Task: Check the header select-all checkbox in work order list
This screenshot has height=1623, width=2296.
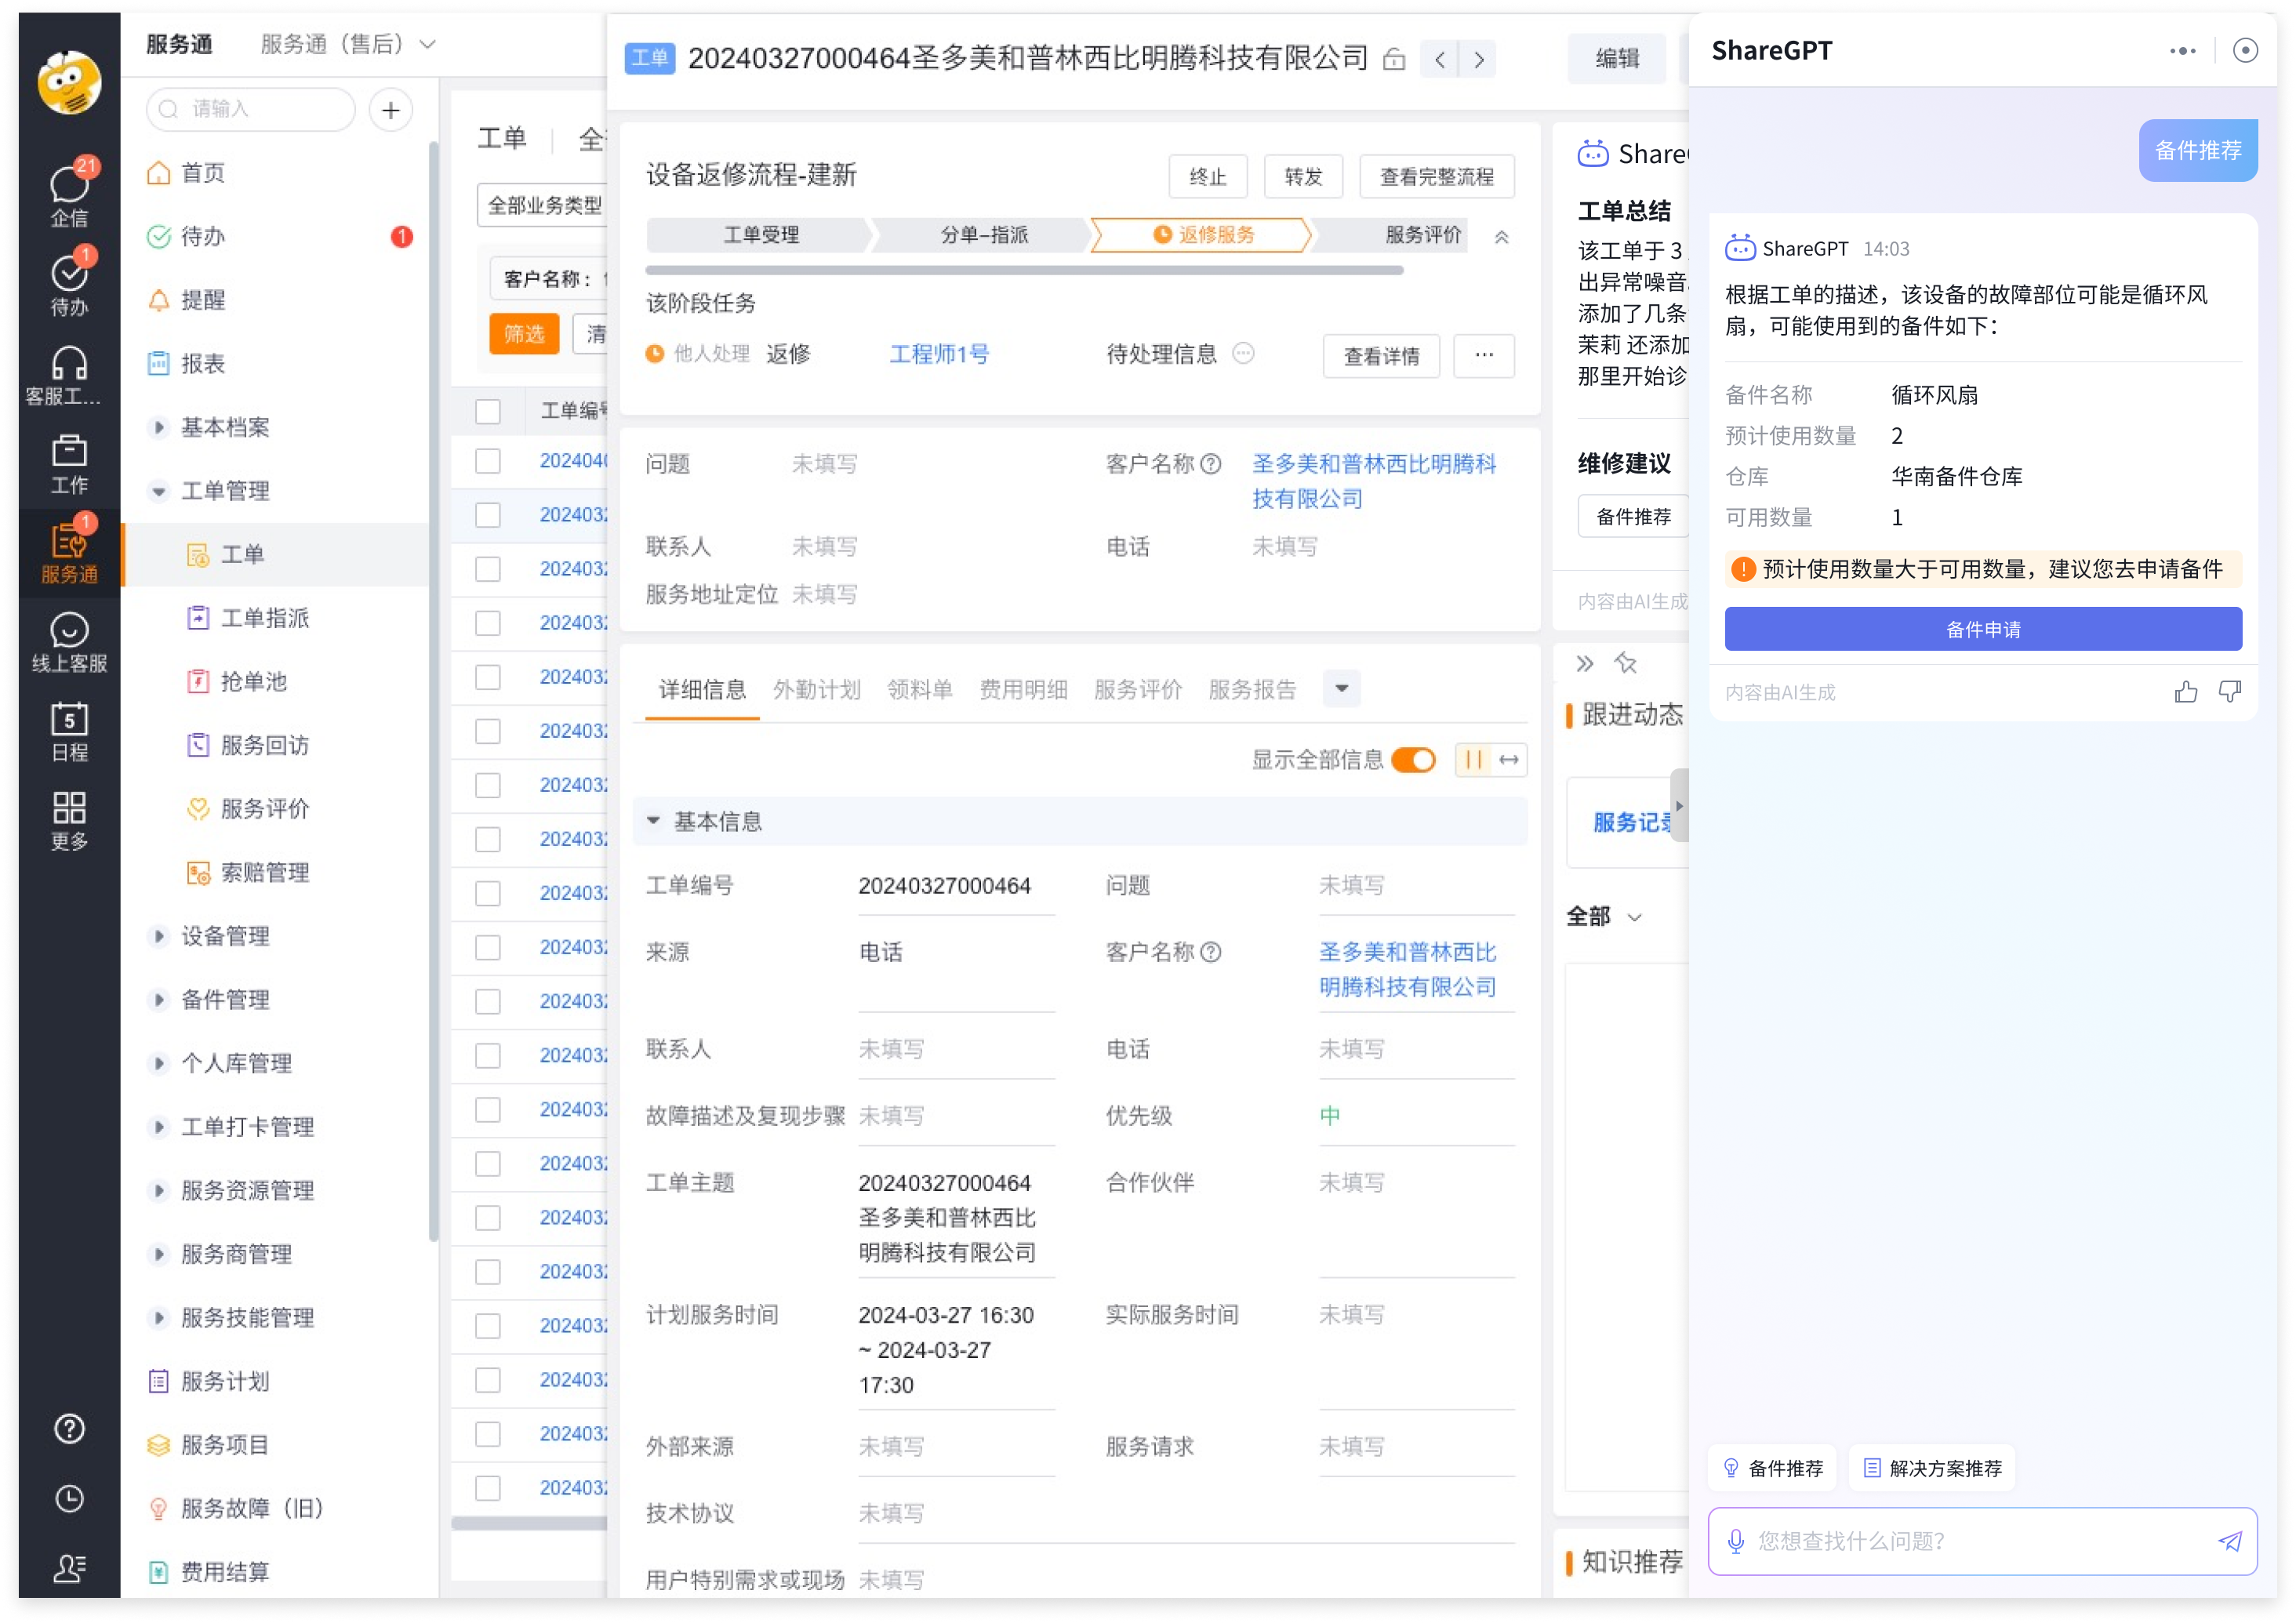Action: pyautogui.click(x=488, y=411)
